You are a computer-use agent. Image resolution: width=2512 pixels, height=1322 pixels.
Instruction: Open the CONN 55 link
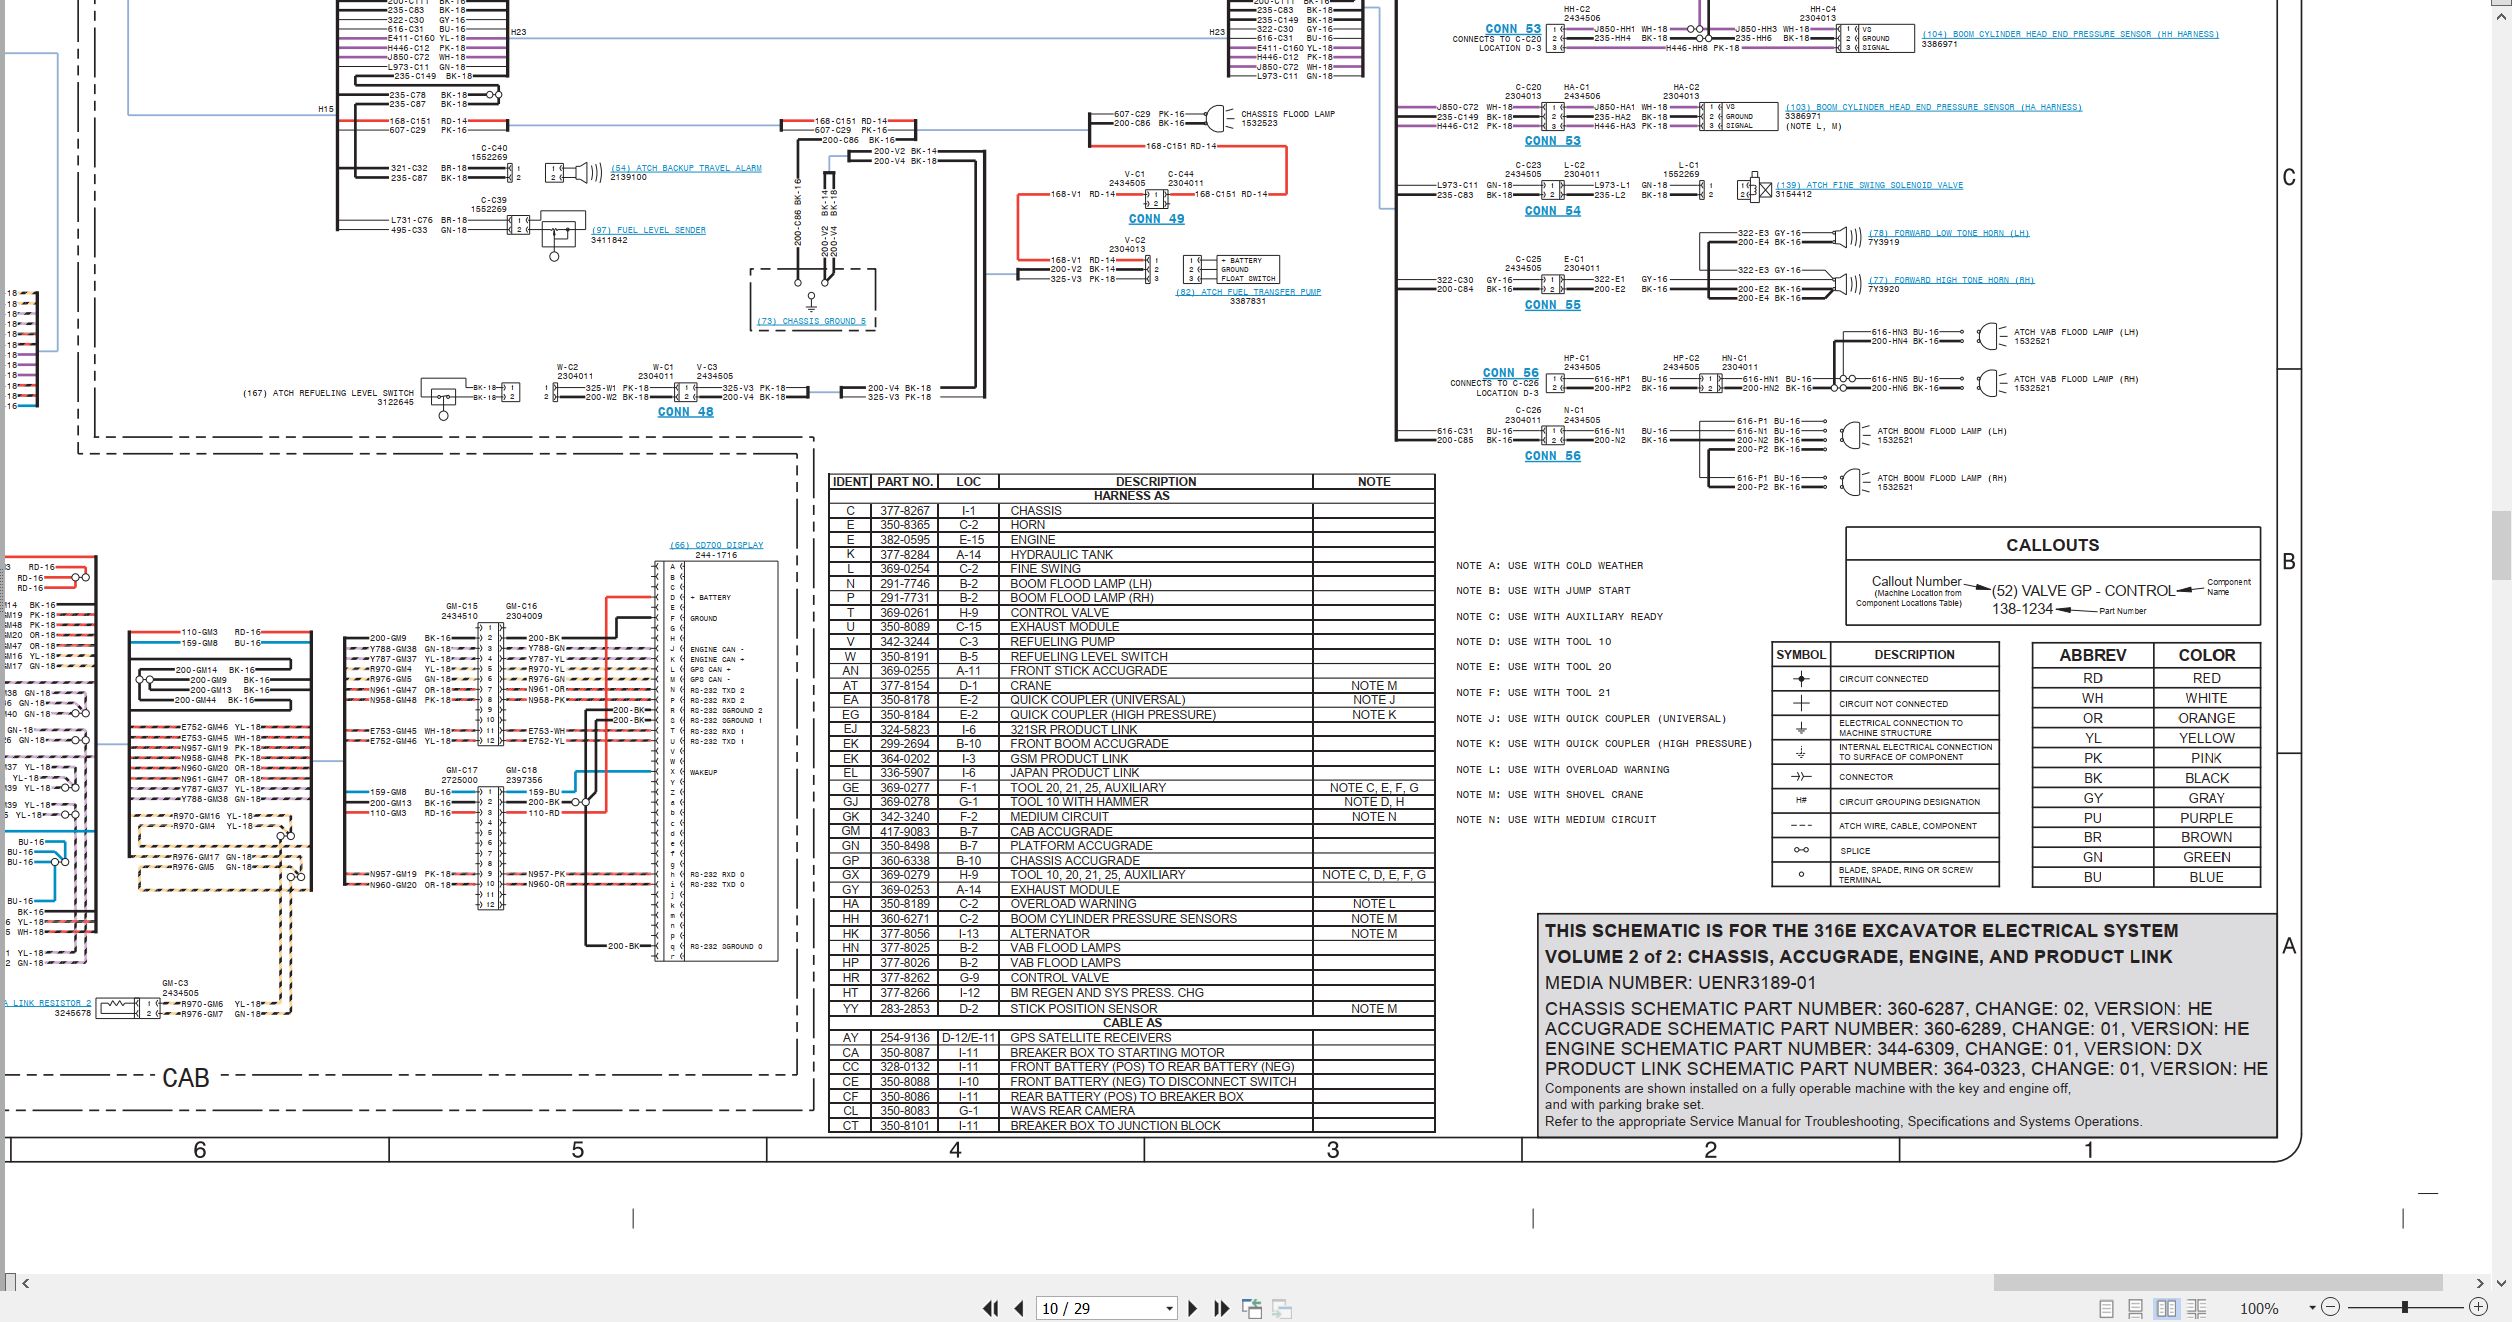1552,305
